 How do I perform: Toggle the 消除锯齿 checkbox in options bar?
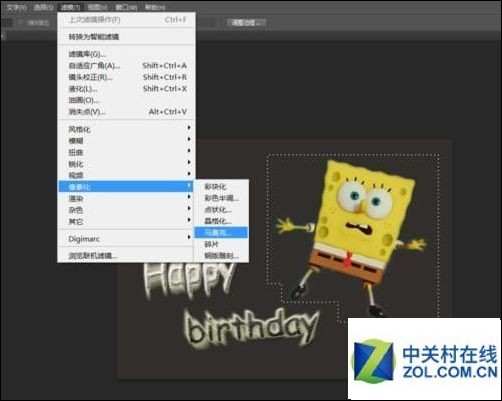click(21, 23)
